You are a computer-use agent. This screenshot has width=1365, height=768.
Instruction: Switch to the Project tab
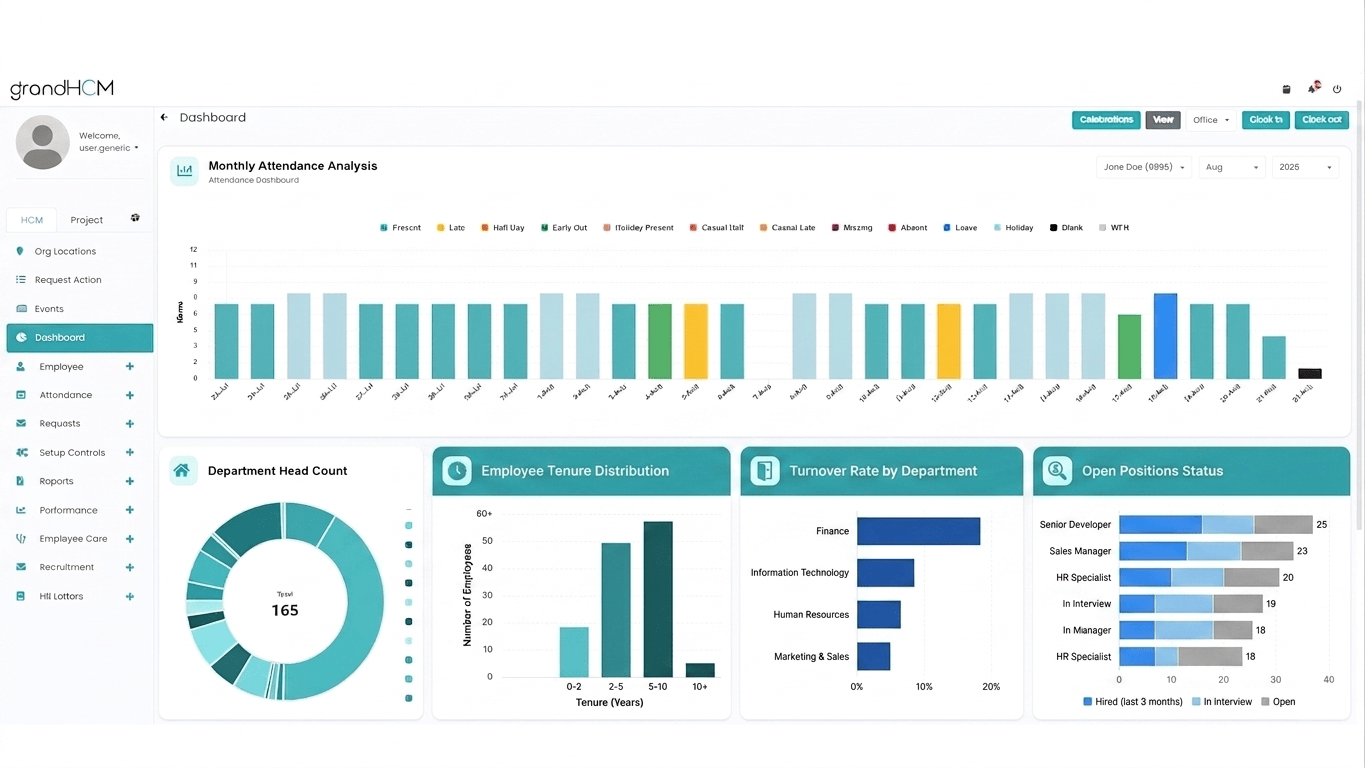coord(87,220)
